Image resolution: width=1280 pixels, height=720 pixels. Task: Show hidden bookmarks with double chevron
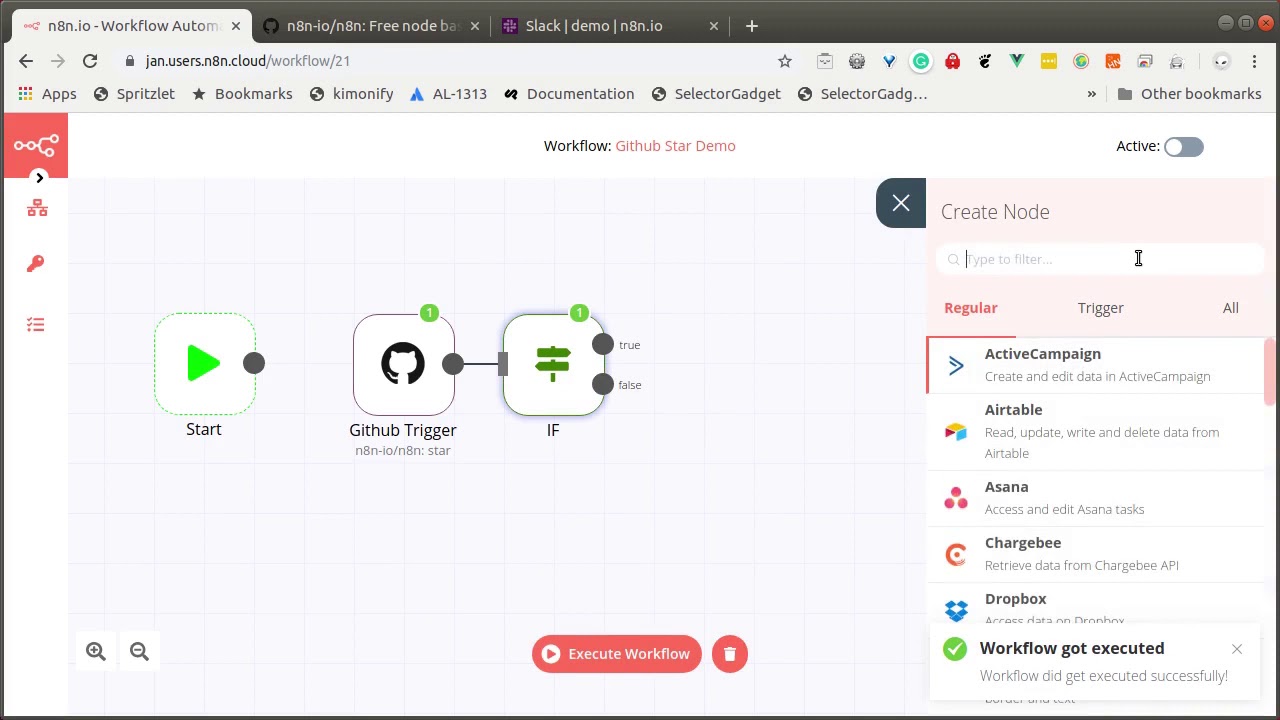[x=1092, y=94]
